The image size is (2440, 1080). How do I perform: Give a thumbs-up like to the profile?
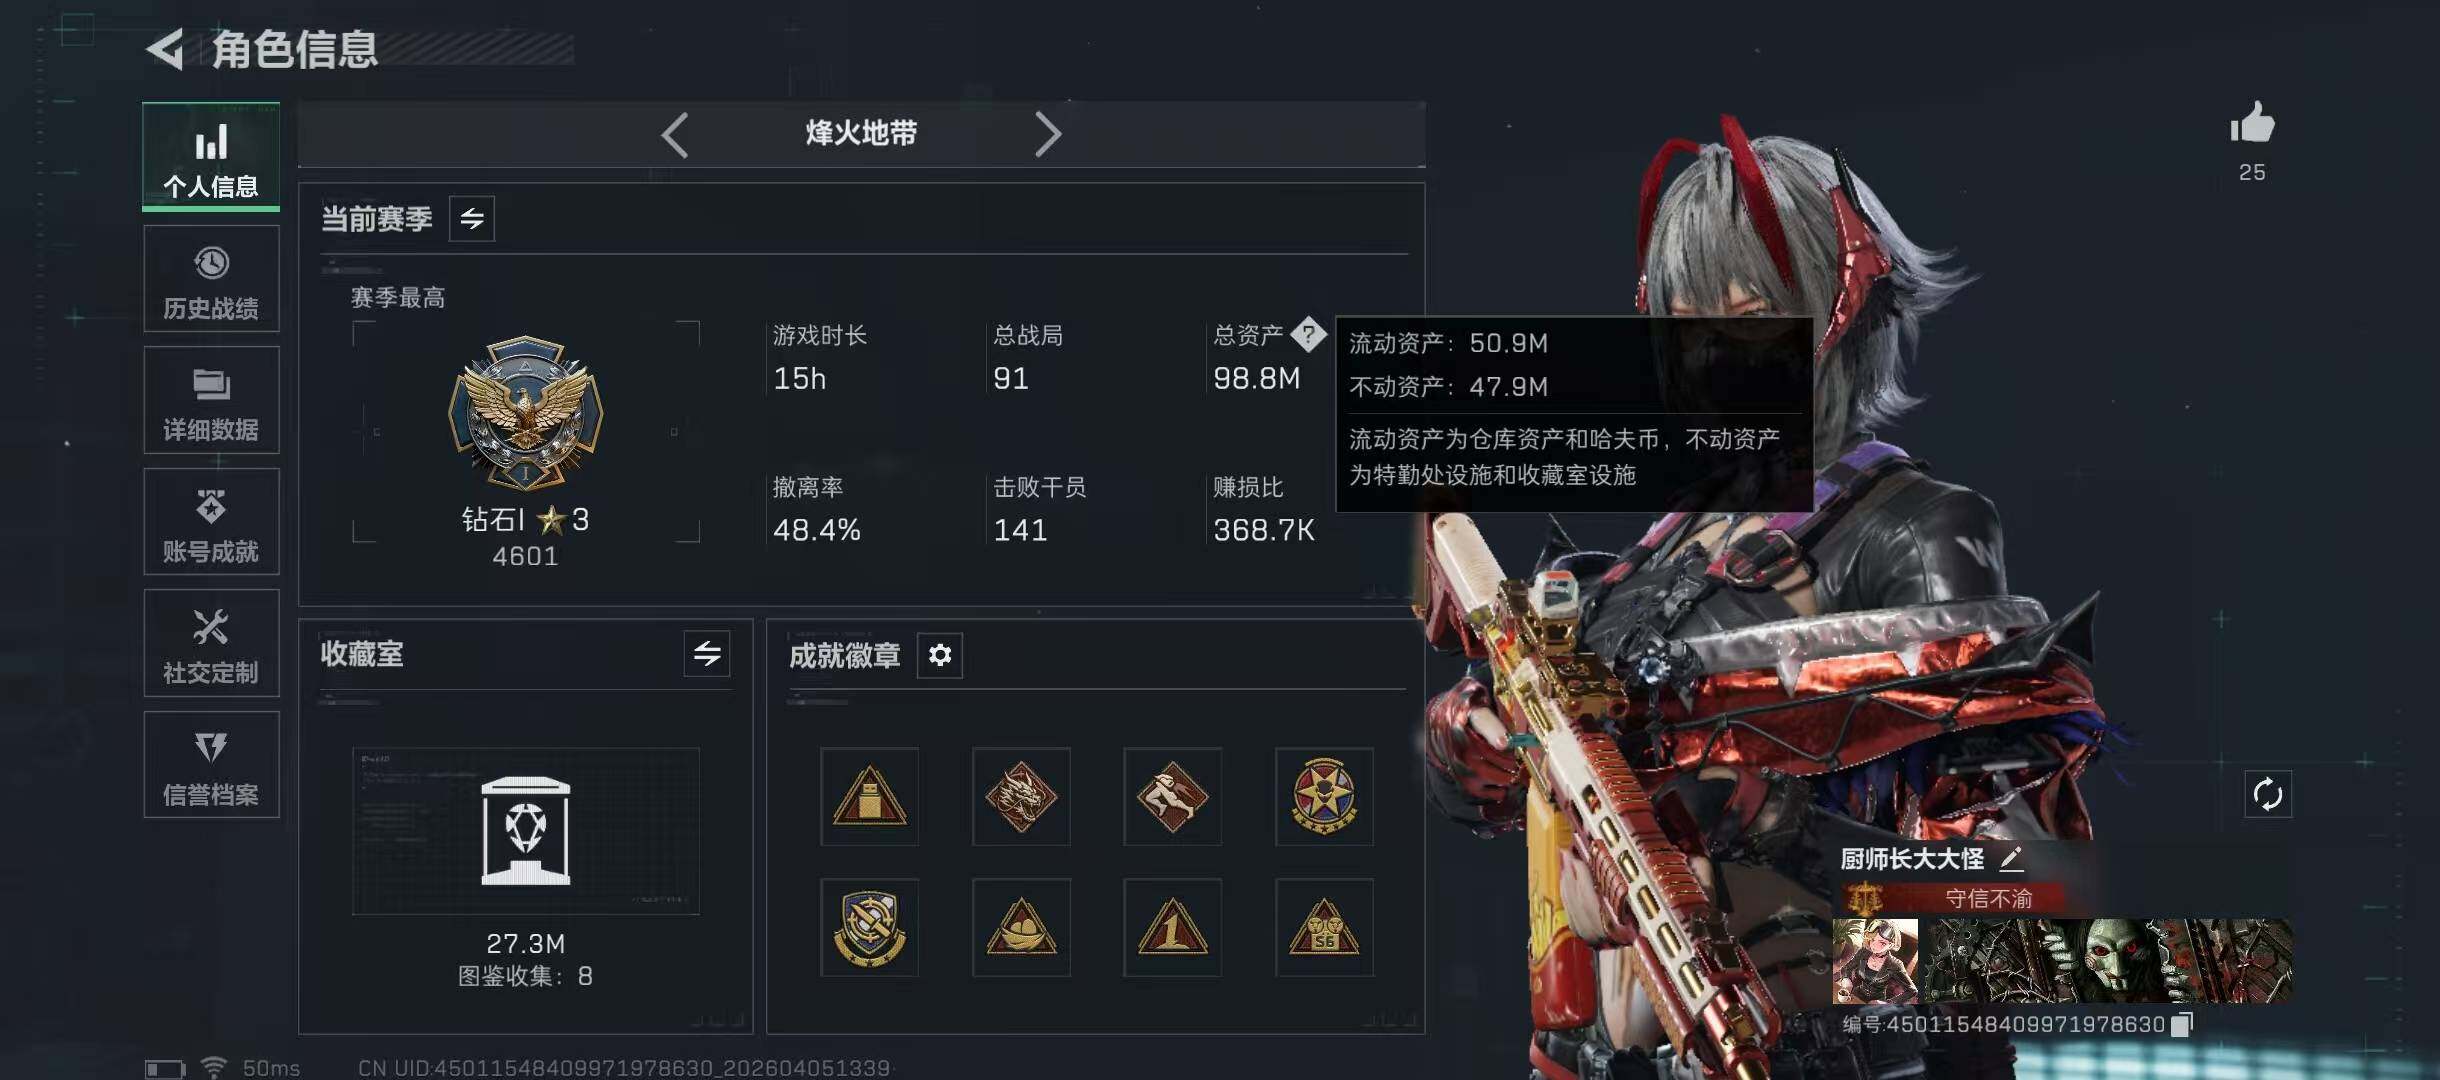2252,124
